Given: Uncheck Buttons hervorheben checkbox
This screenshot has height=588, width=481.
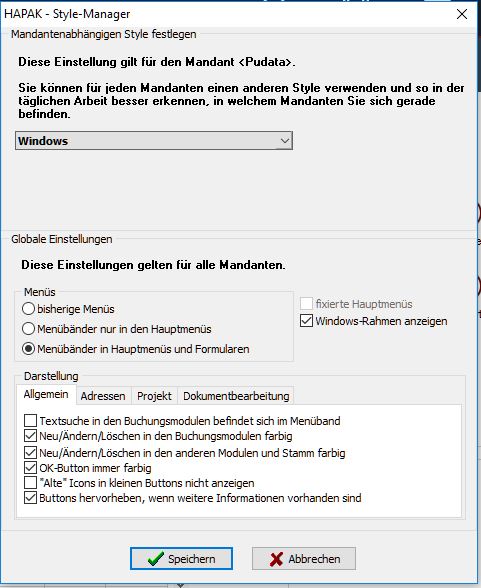Looking at the screenshot, I should click(x=30, y=498).
